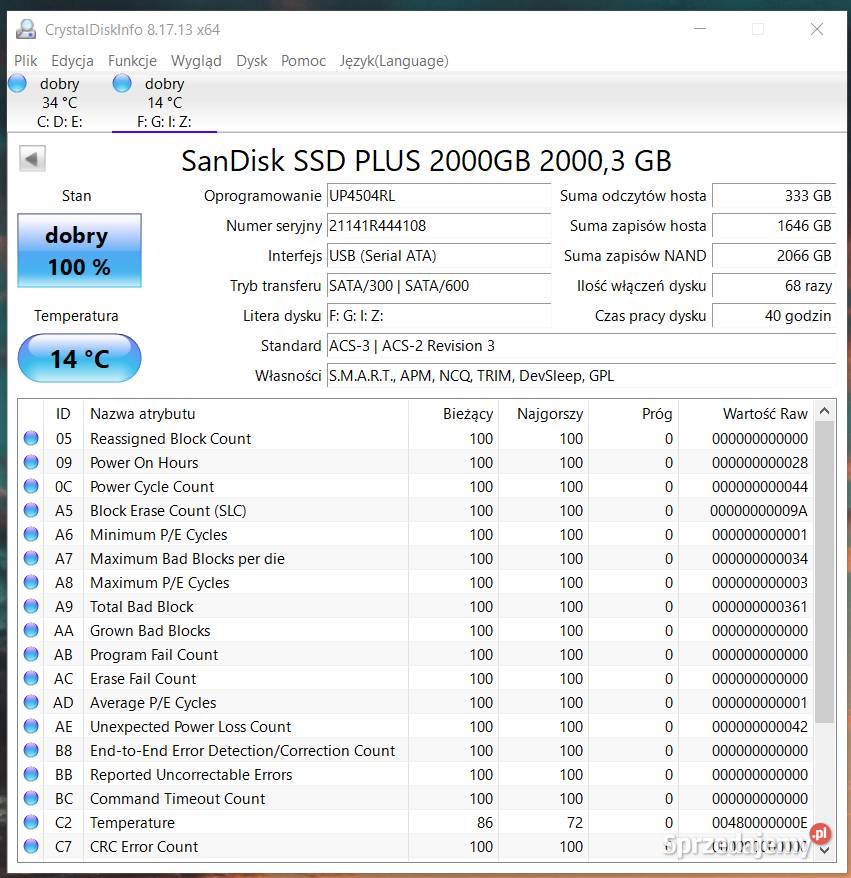This screenshot has height=878, width=851.
Task: Click status orb for disk C: D: E:
Action: (17, 83)
